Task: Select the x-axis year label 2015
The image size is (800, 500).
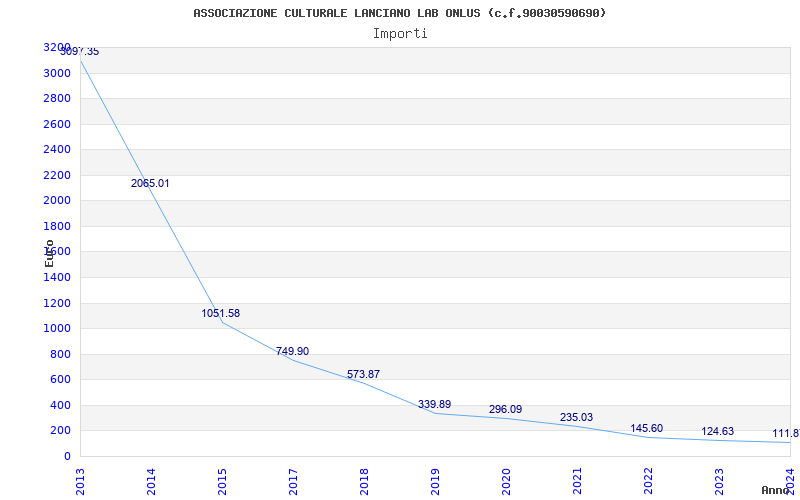Action: coord(222,482)
